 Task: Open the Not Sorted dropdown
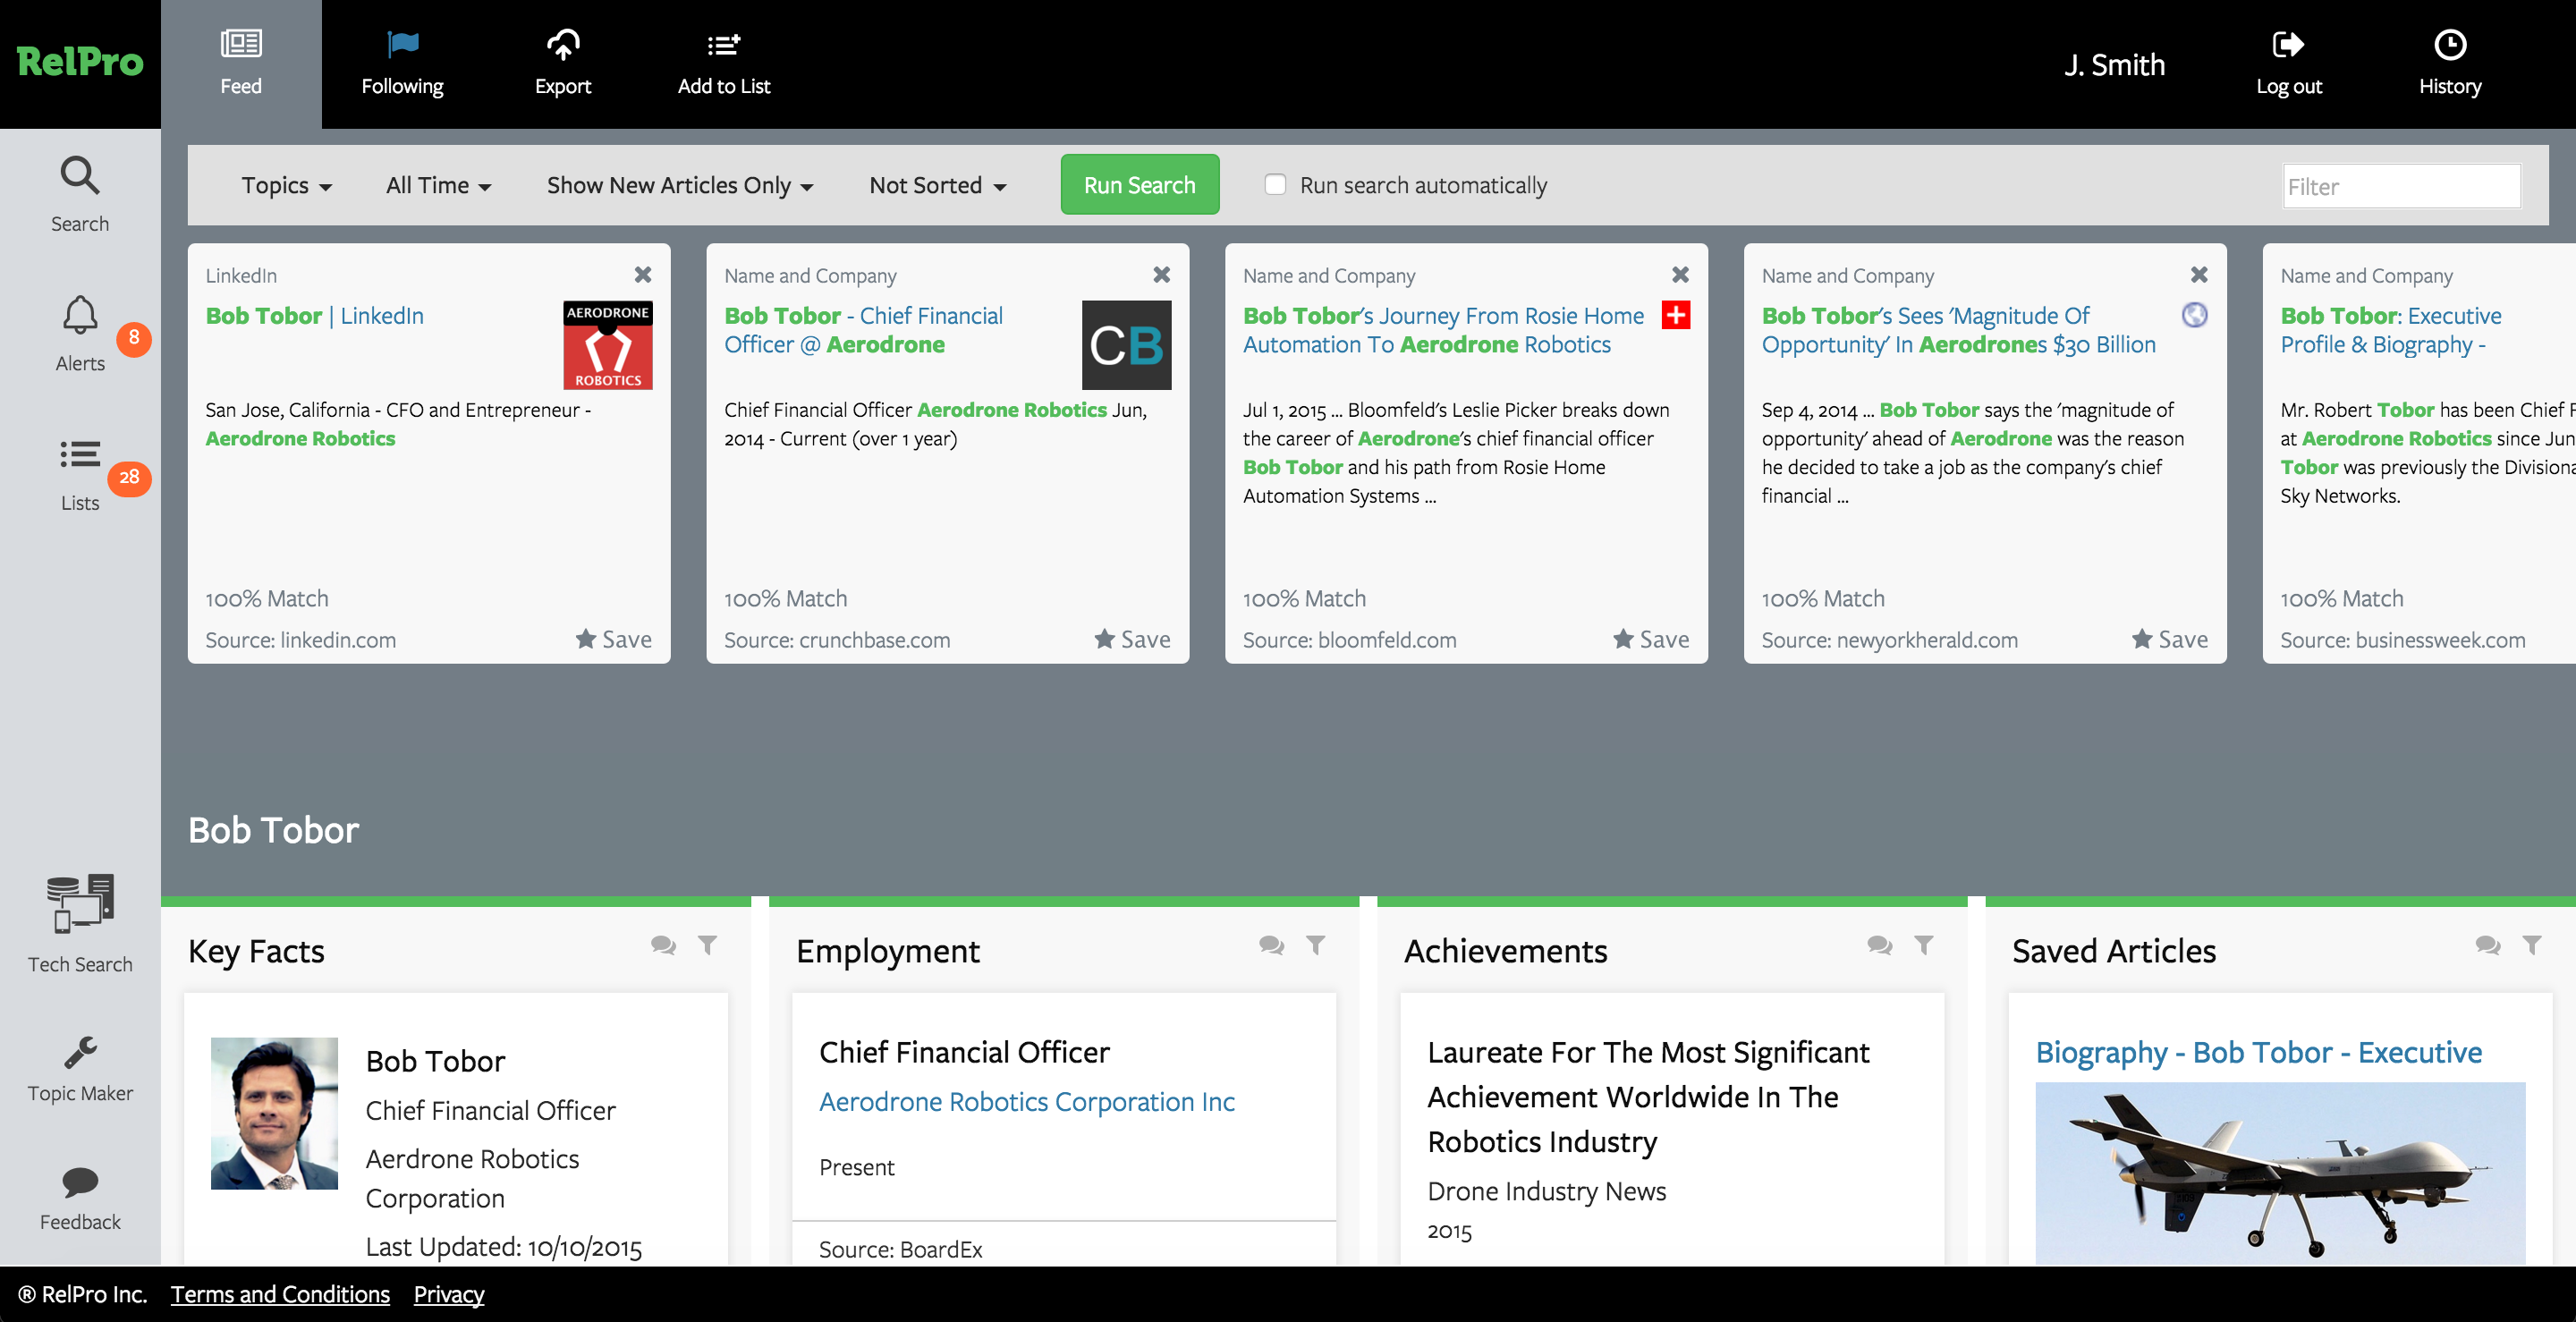(x=936, y=184)
